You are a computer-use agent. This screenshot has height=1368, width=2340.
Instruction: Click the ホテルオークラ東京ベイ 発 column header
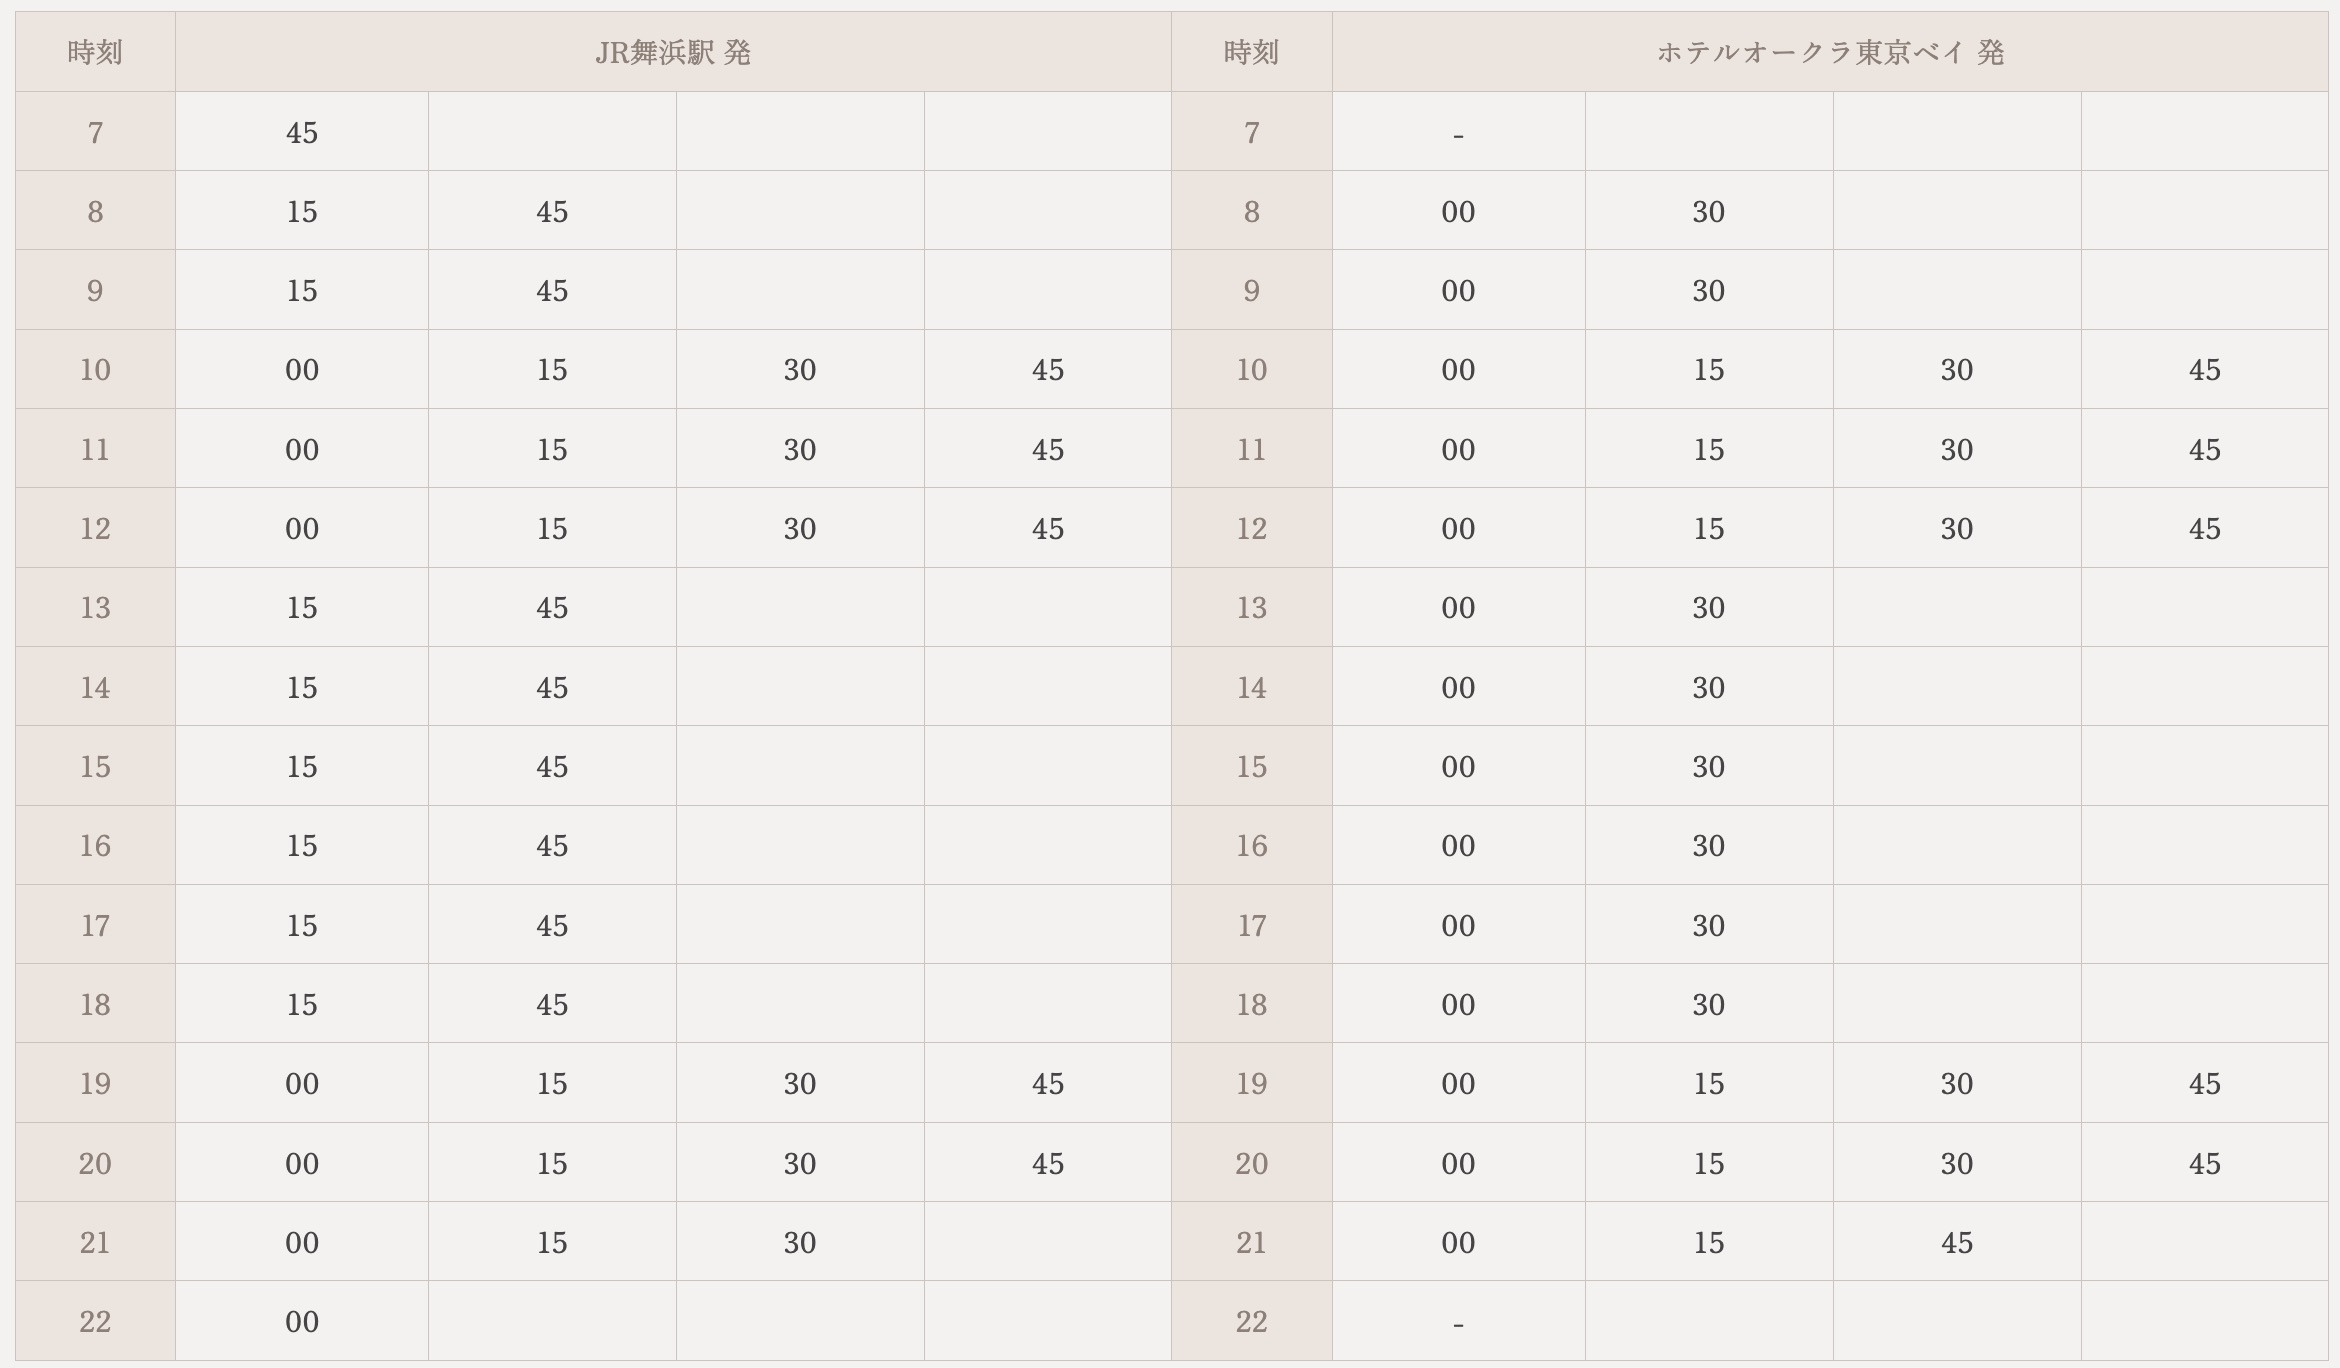[1830, 52]
